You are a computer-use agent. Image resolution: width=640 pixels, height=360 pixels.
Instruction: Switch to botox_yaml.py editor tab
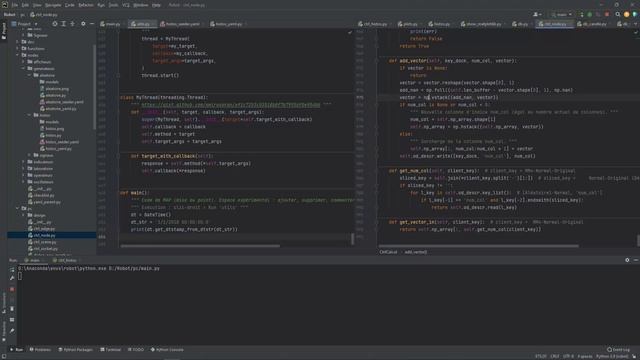227,24
